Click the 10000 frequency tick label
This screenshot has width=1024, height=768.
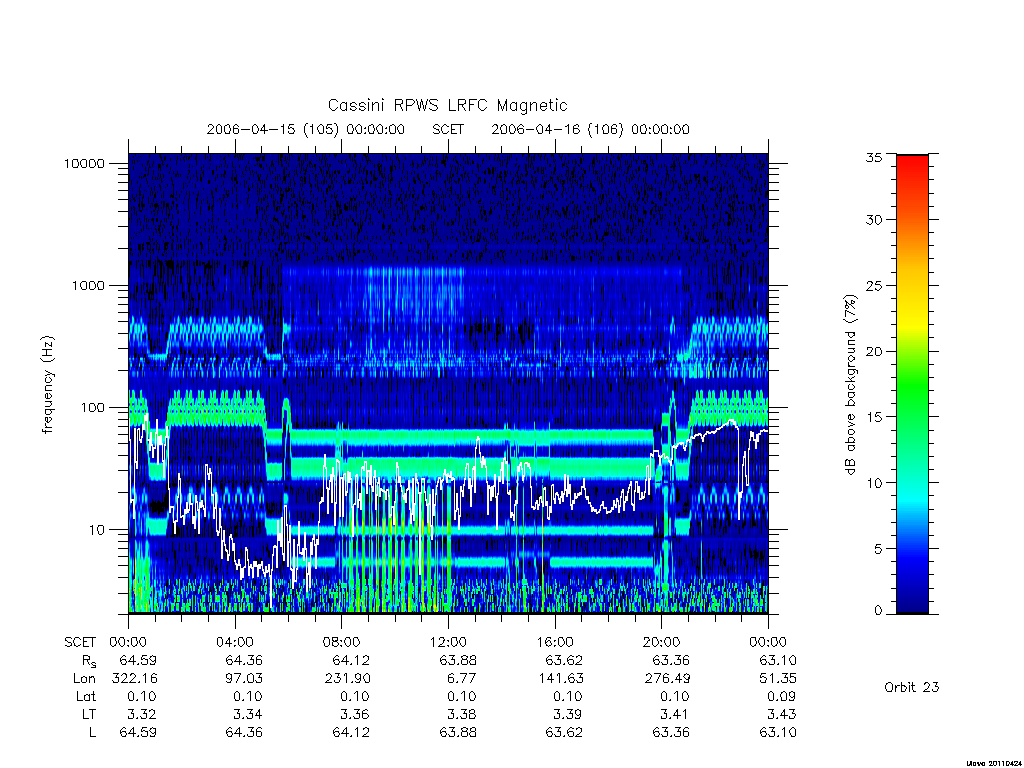pos(84,163)
